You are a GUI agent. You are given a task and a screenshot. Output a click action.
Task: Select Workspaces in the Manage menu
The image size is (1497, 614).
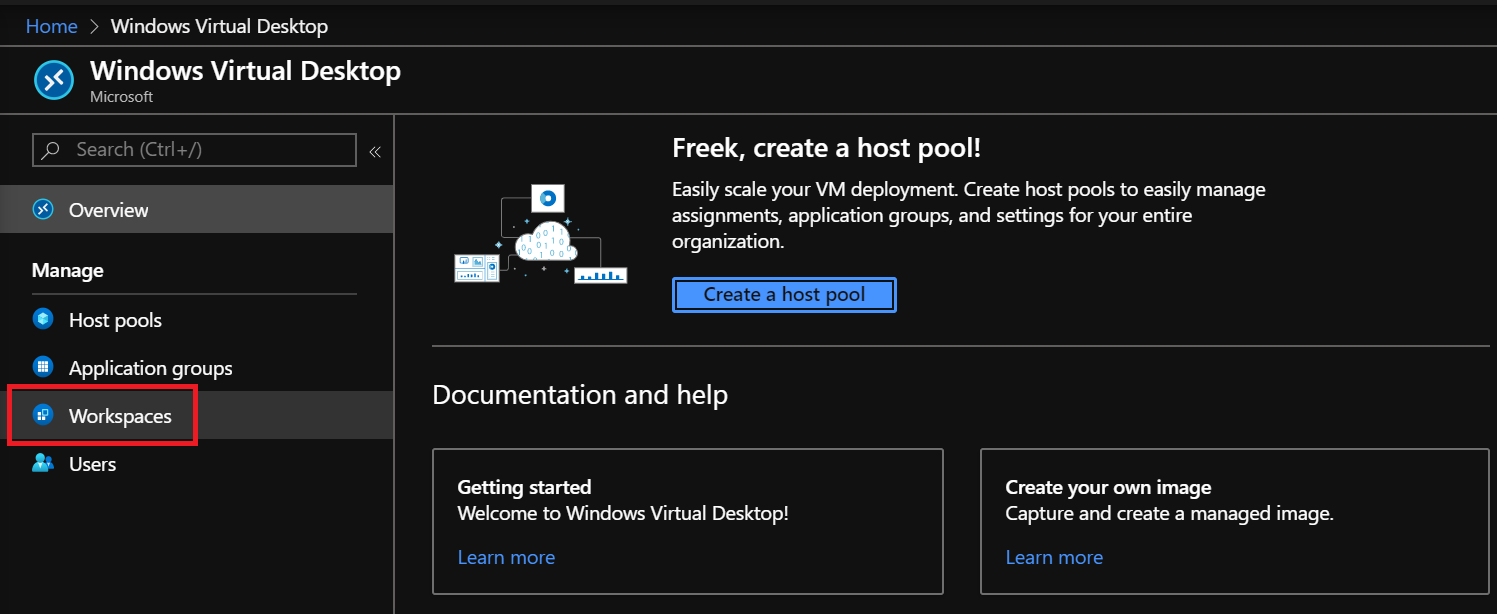pos(196,416)
